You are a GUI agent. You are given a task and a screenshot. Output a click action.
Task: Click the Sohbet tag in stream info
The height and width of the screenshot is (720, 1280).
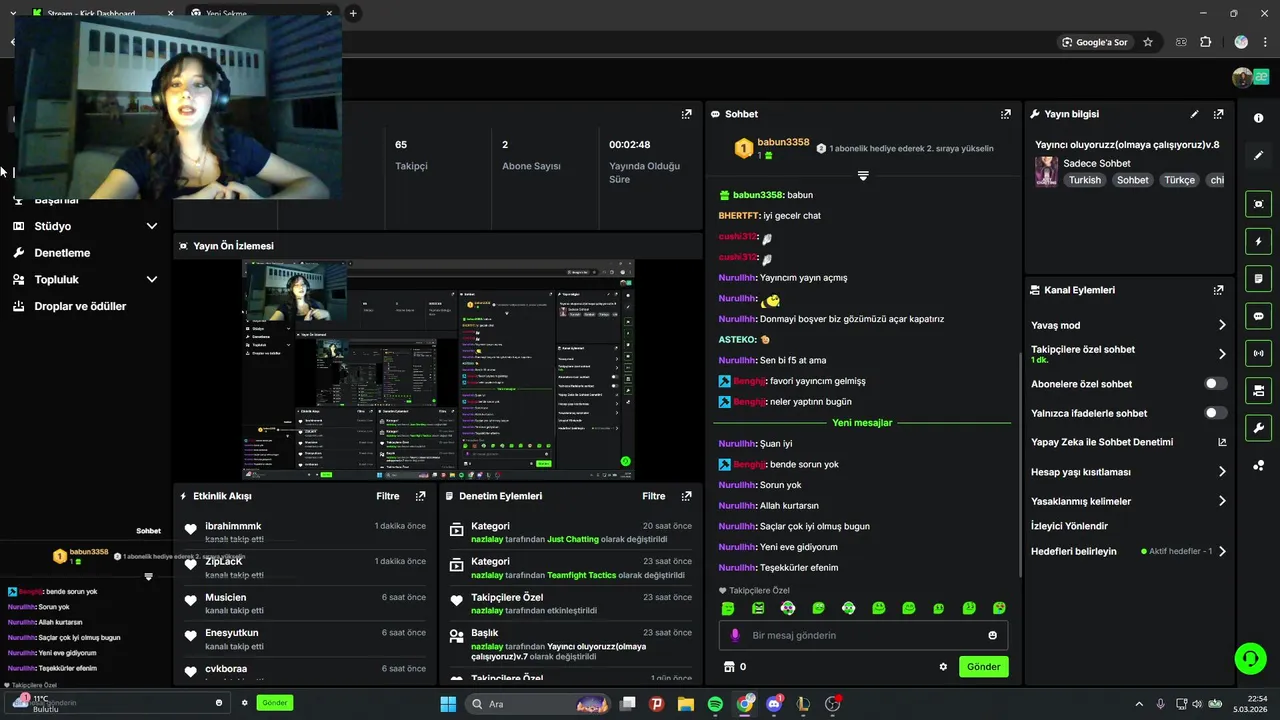pos(1132,180)
